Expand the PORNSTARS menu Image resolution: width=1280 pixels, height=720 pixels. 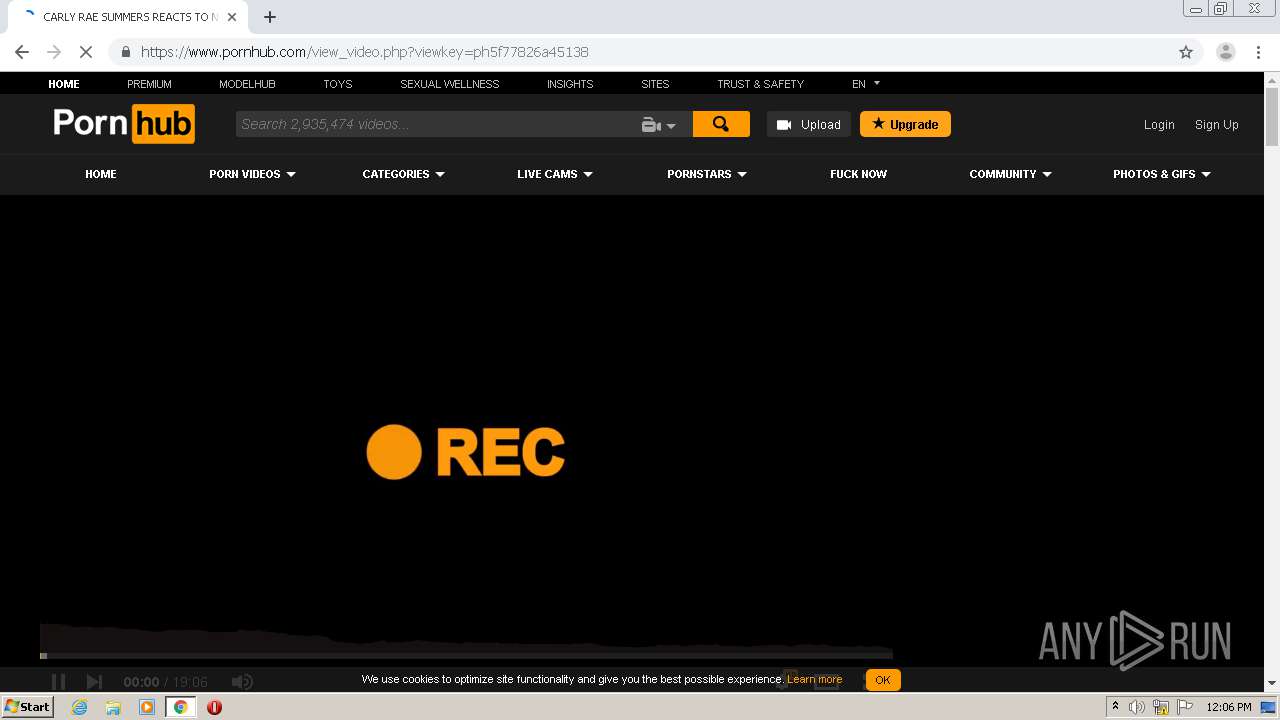pyautogui.click(x=707, y=174)
